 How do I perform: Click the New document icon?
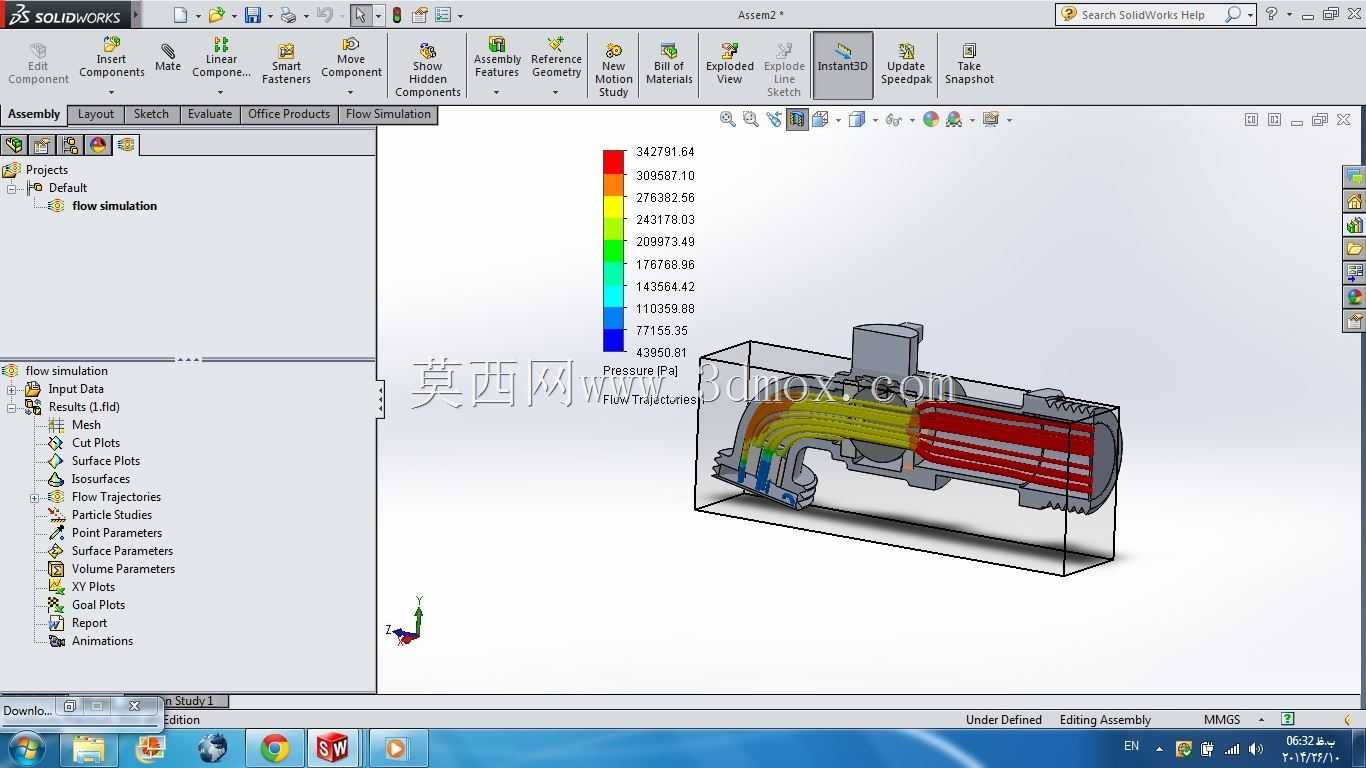[x=180, y=15]
